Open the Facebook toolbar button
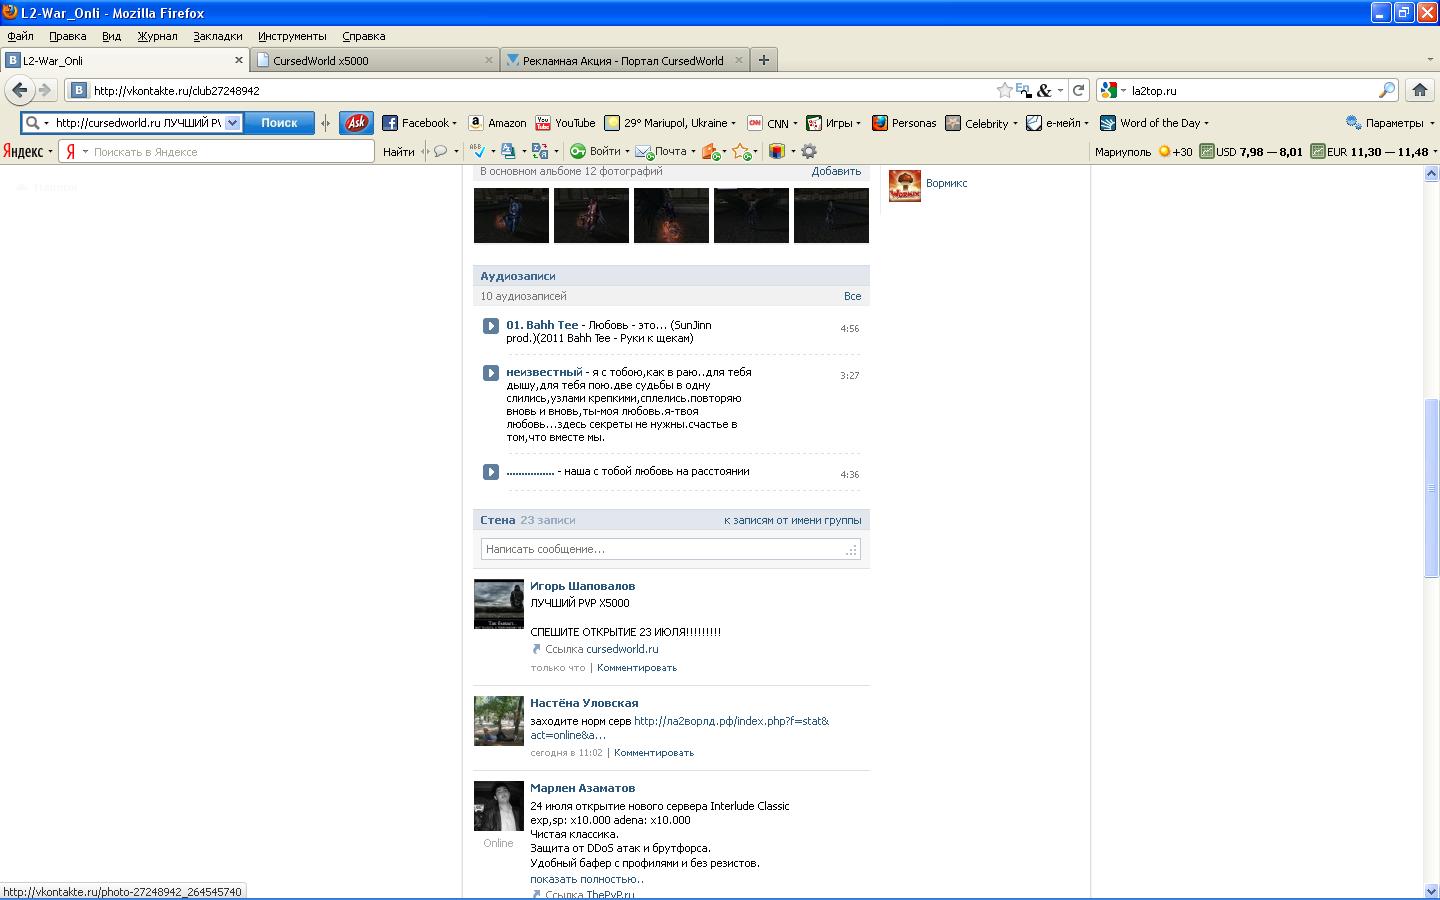 [x=419, y=123]
